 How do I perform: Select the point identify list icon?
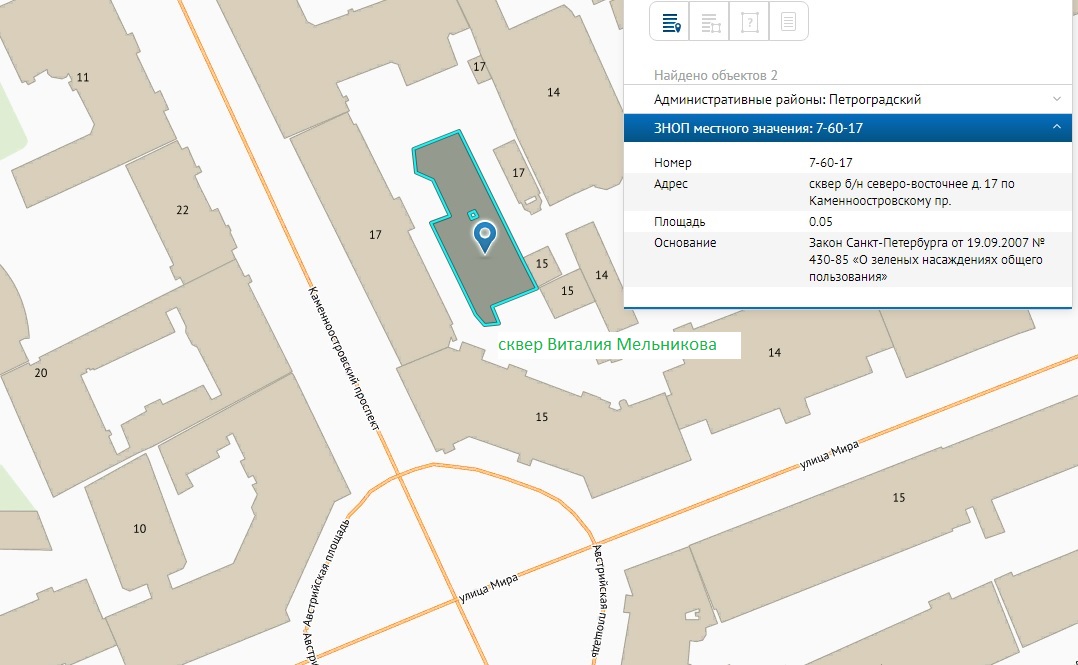tap(670, 22)
